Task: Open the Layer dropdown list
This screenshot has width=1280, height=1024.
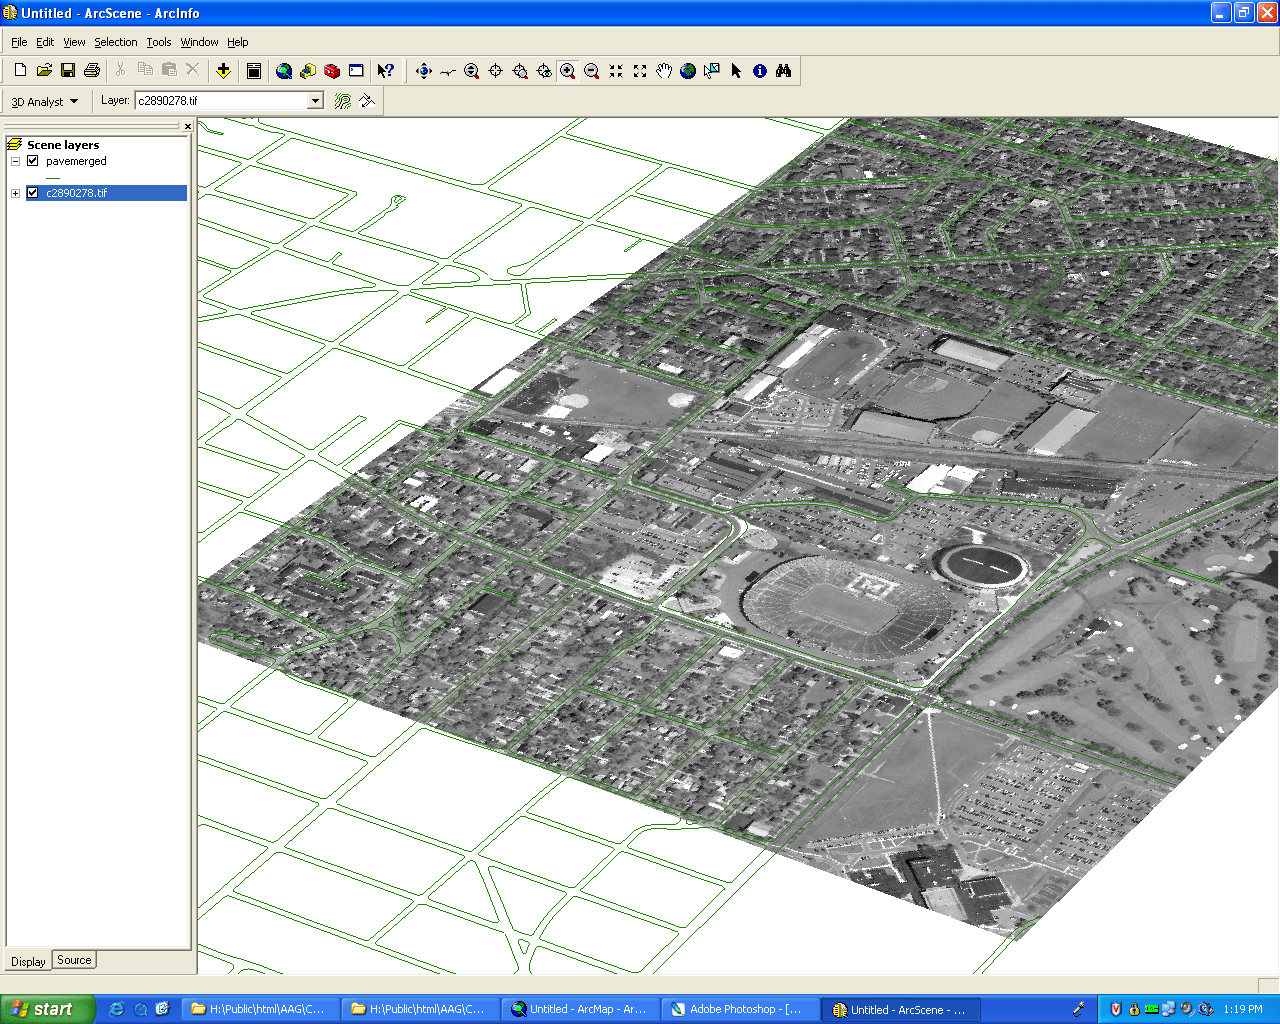Action: [x=315, y=101]
